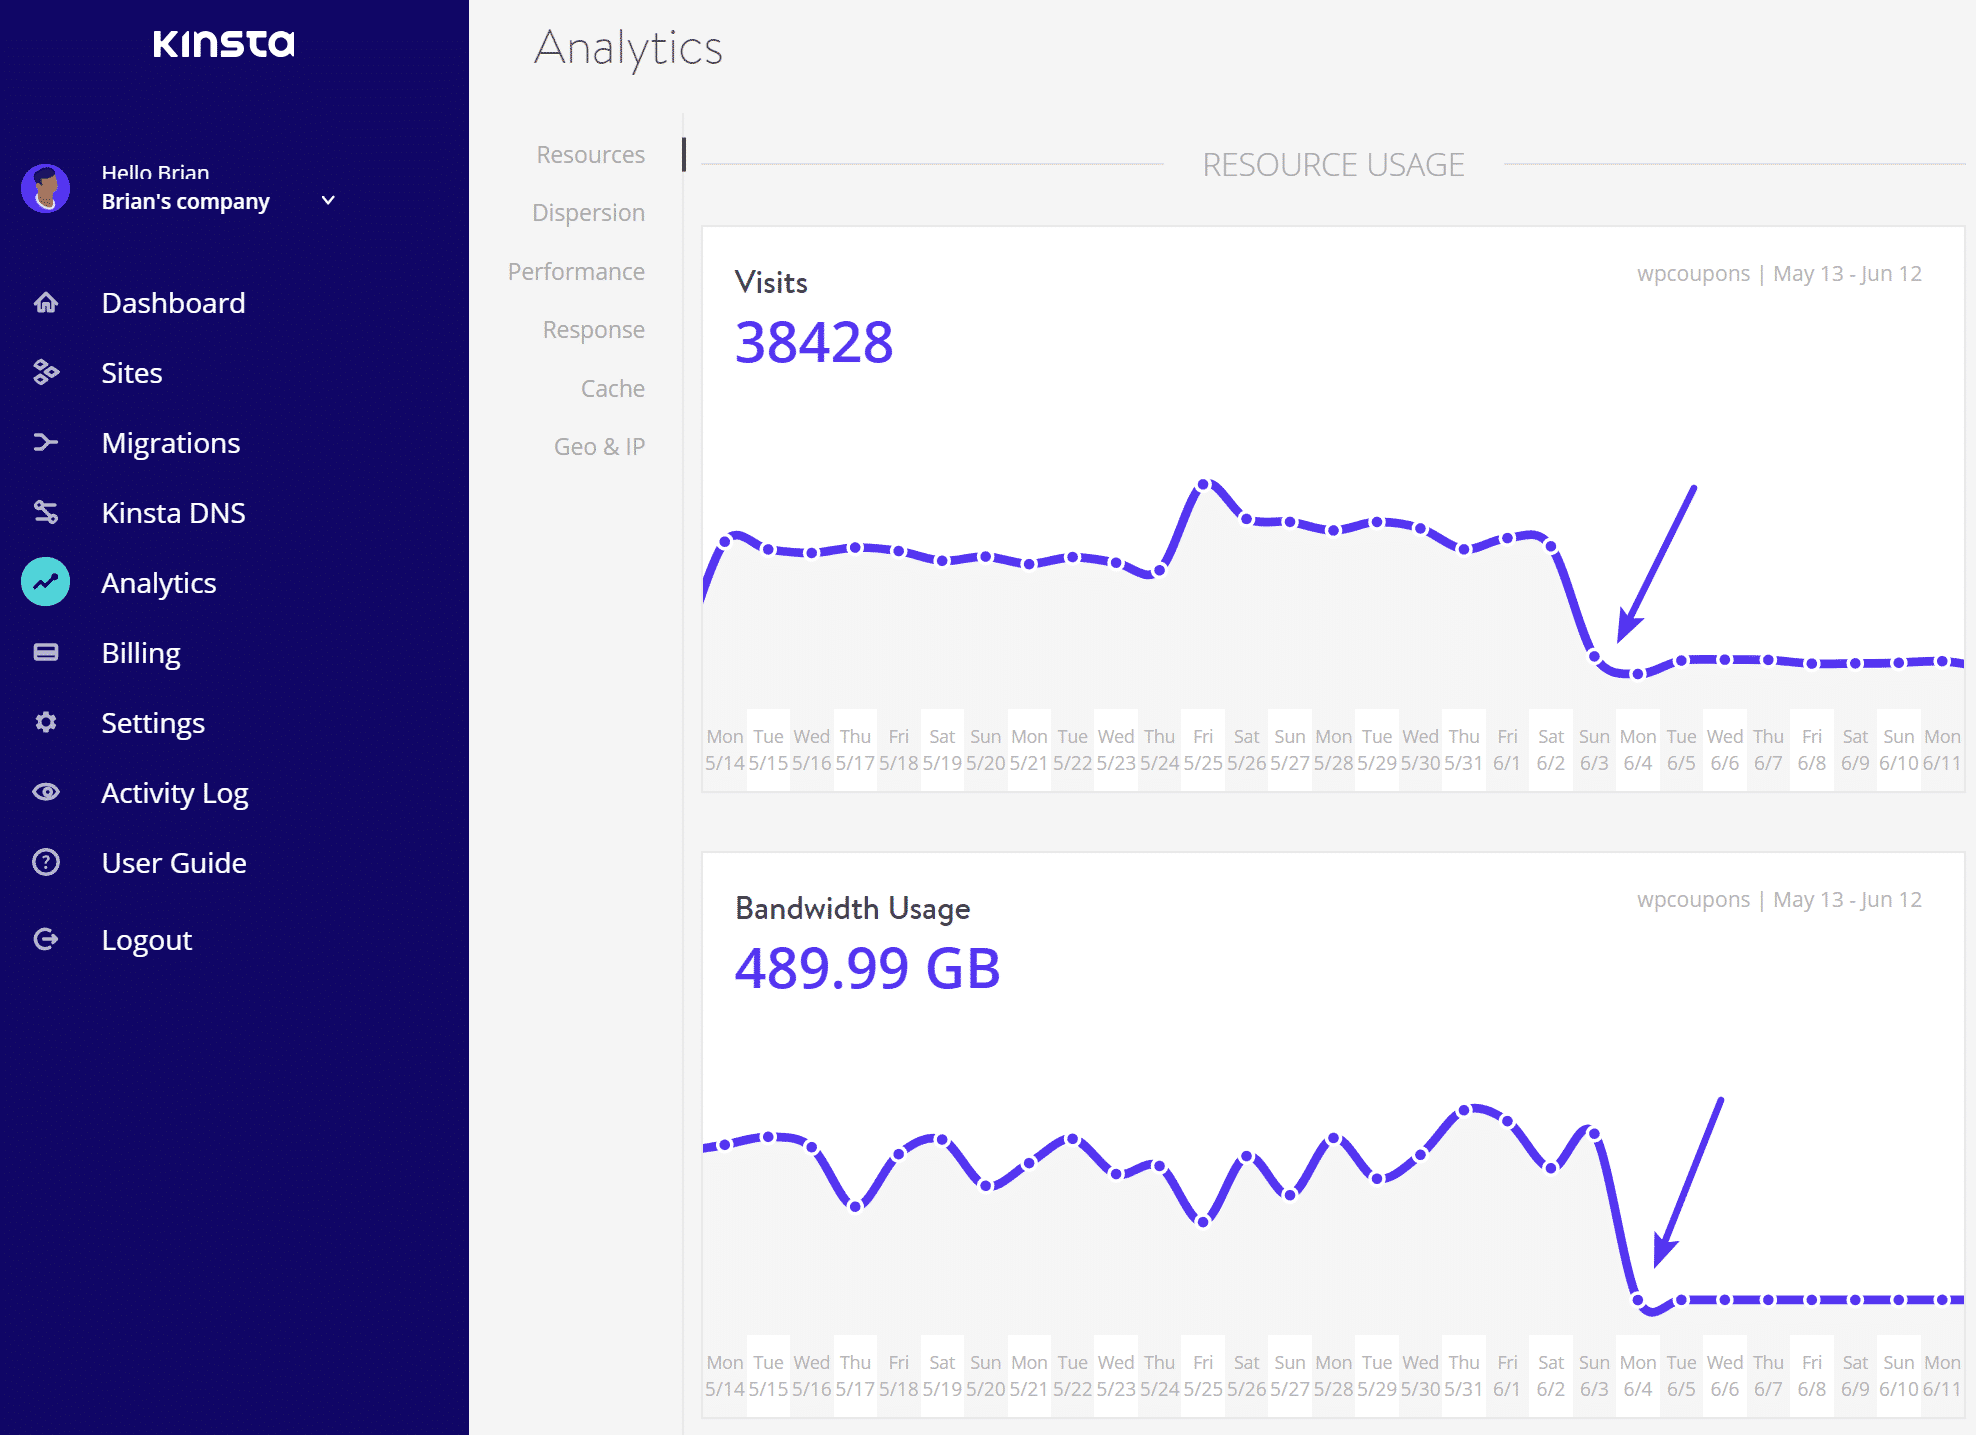Click the Activity Log icon in sidebar
This screenshot has height=1435, width=1976.
[46, 792]
